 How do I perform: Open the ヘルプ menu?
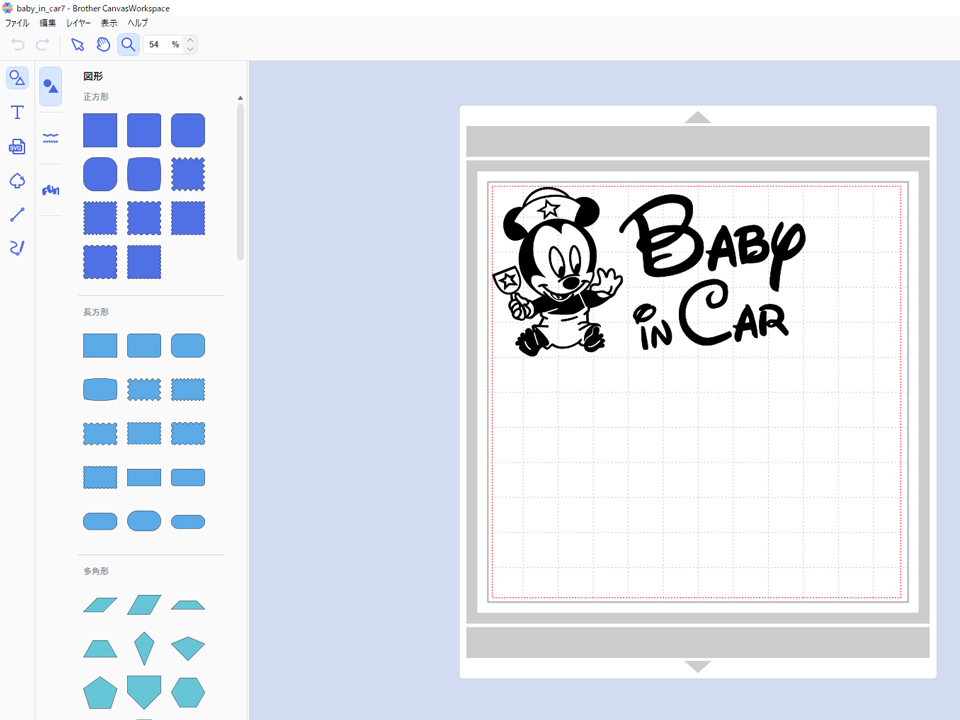138,23
